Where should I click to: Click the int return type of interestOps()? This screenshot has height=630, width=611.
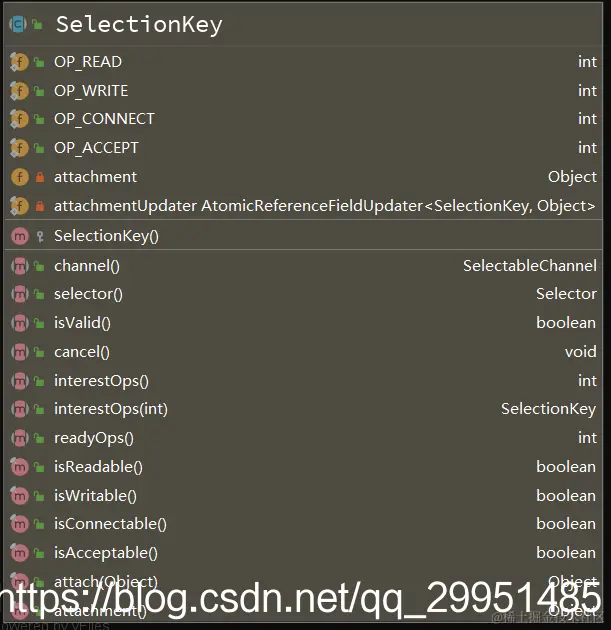pyautogui.click(x=587, y=381)
